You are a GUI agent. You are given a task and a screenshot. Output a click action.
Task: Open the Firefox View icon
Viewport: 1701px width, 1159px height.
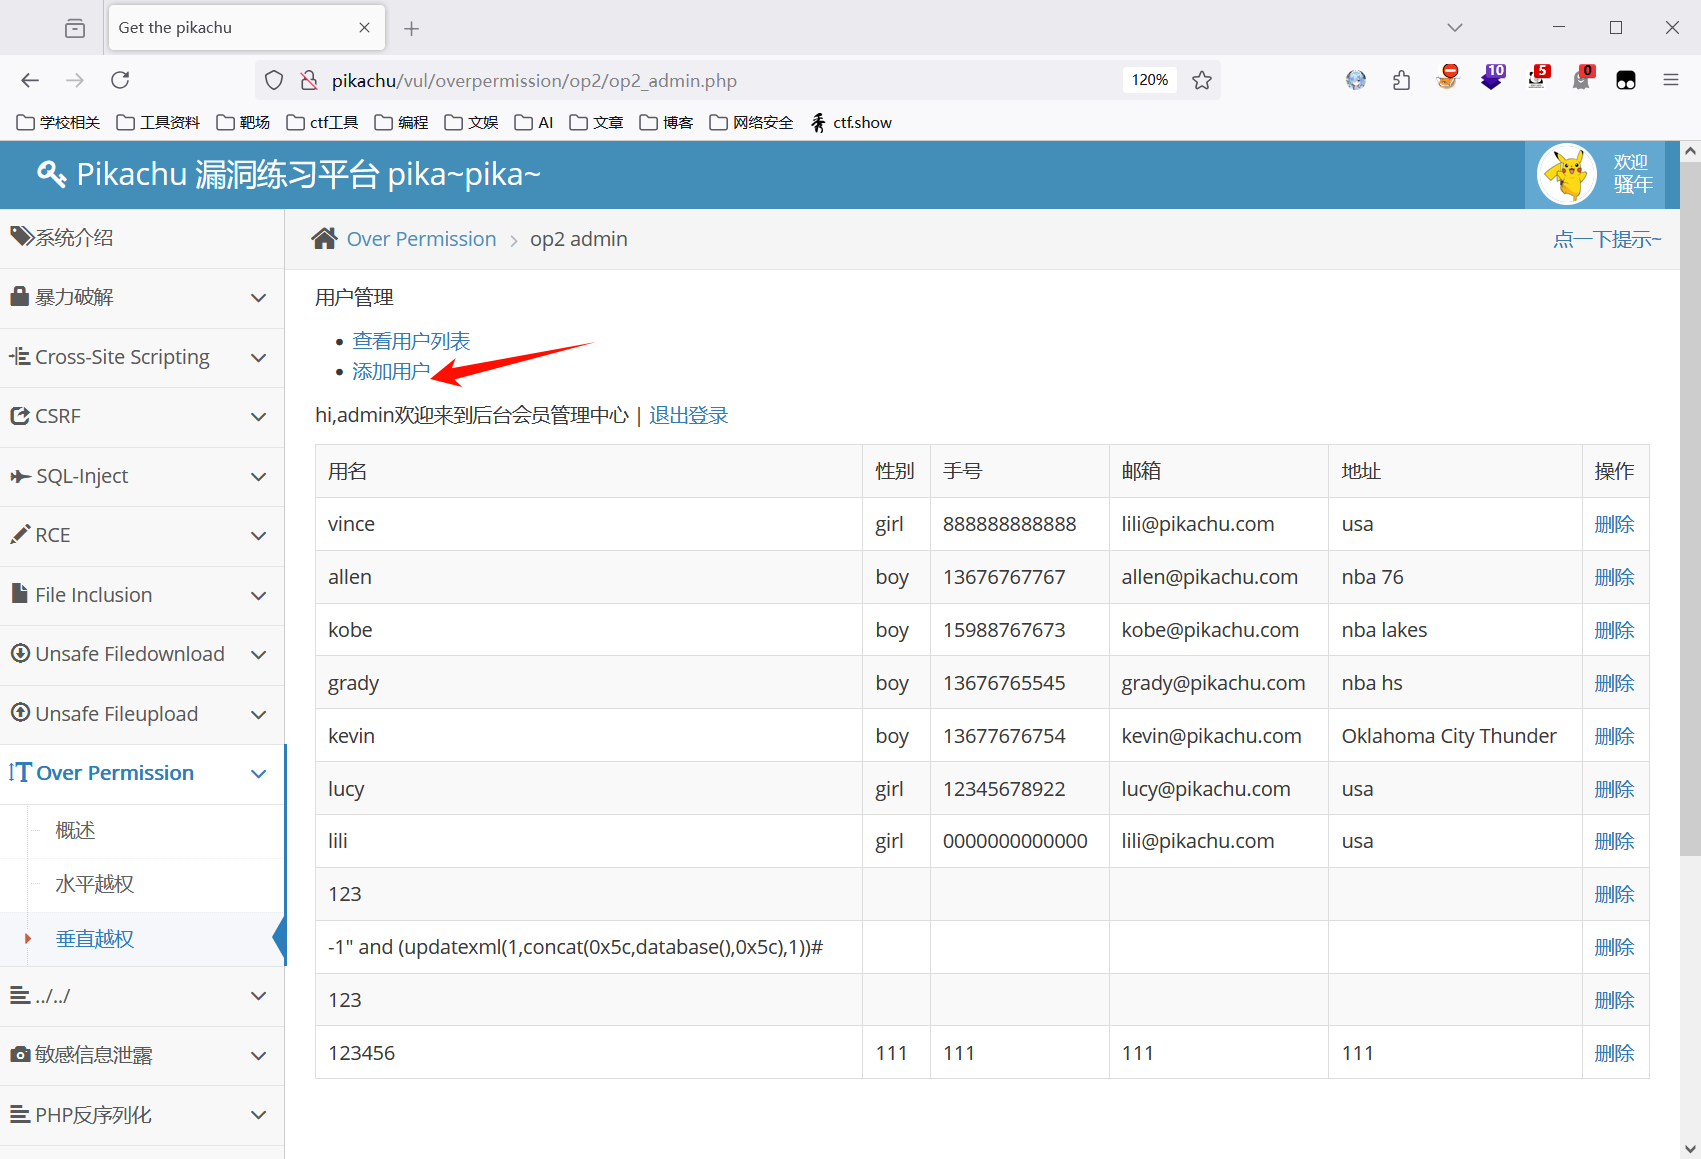(75, 28)
